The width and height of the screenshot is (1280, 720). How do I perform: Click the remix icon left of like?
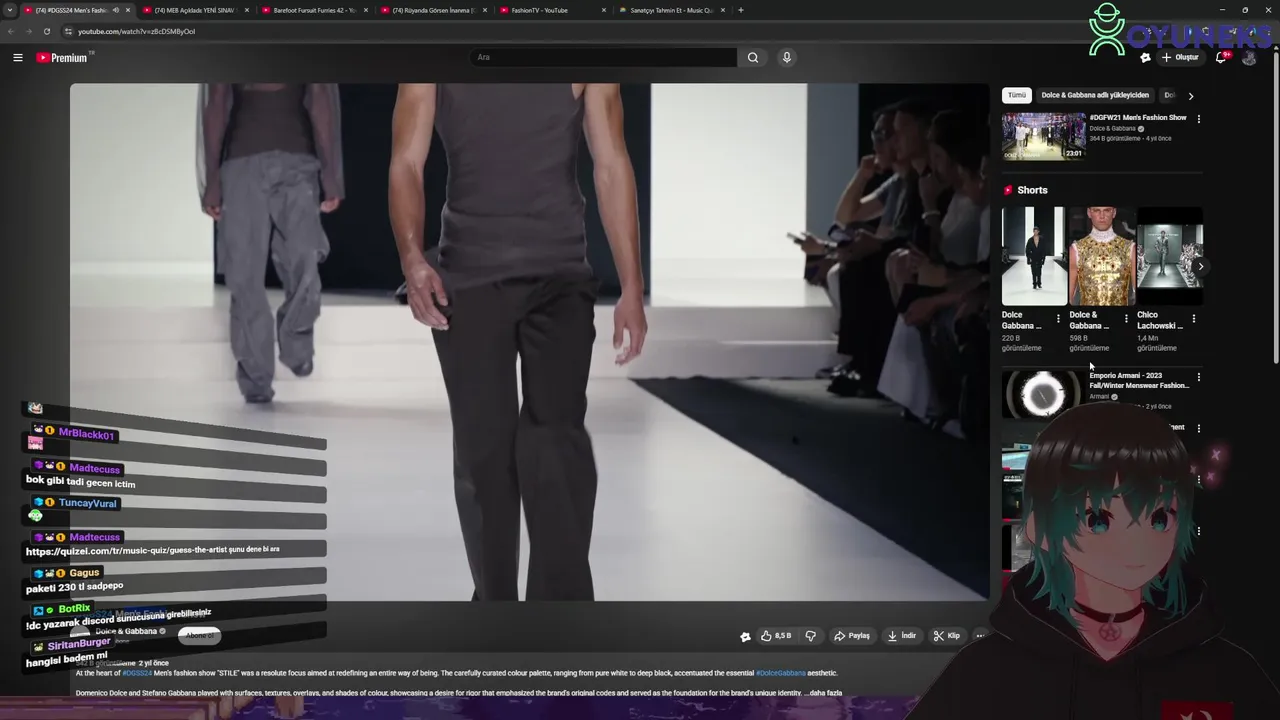click(x=745, y=636)
